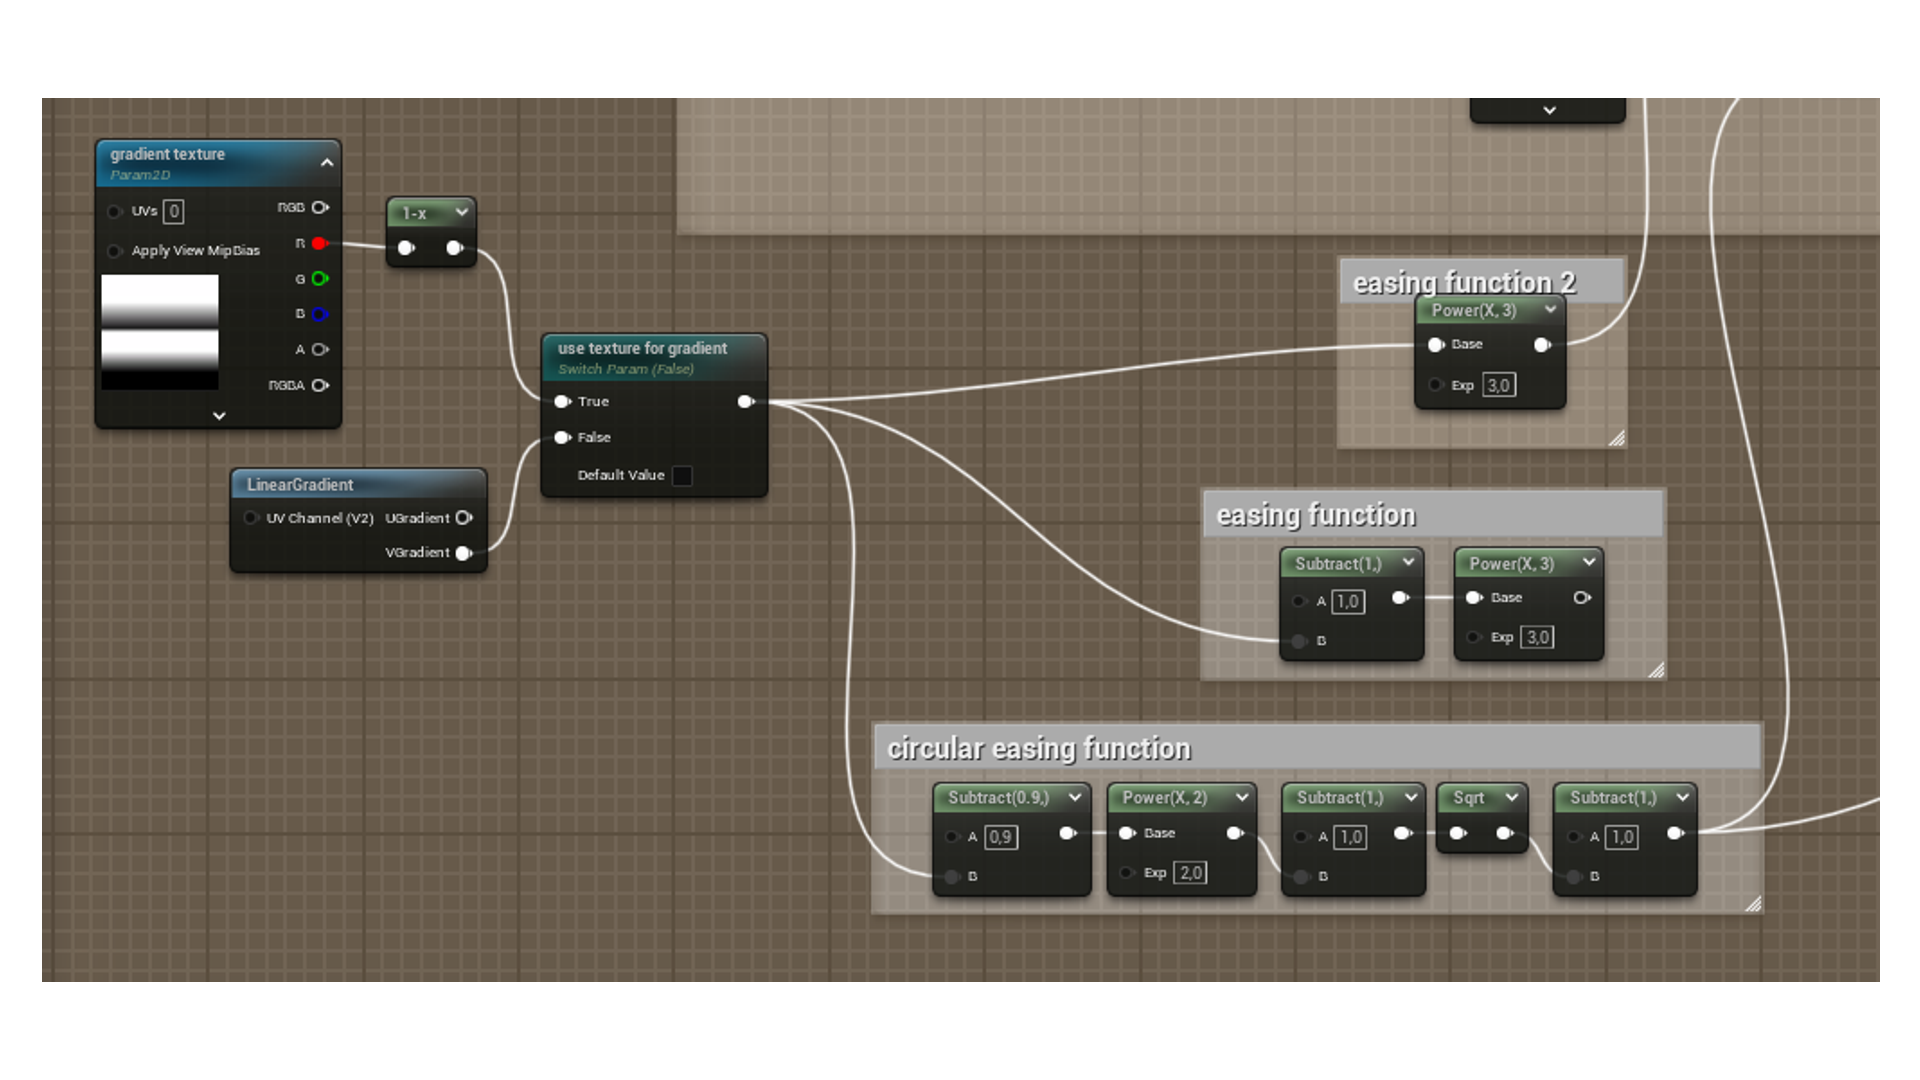Collapse the Sqrt node chevron
The height and width of the screenshot is (1080, 1920).
point(1511,797)
